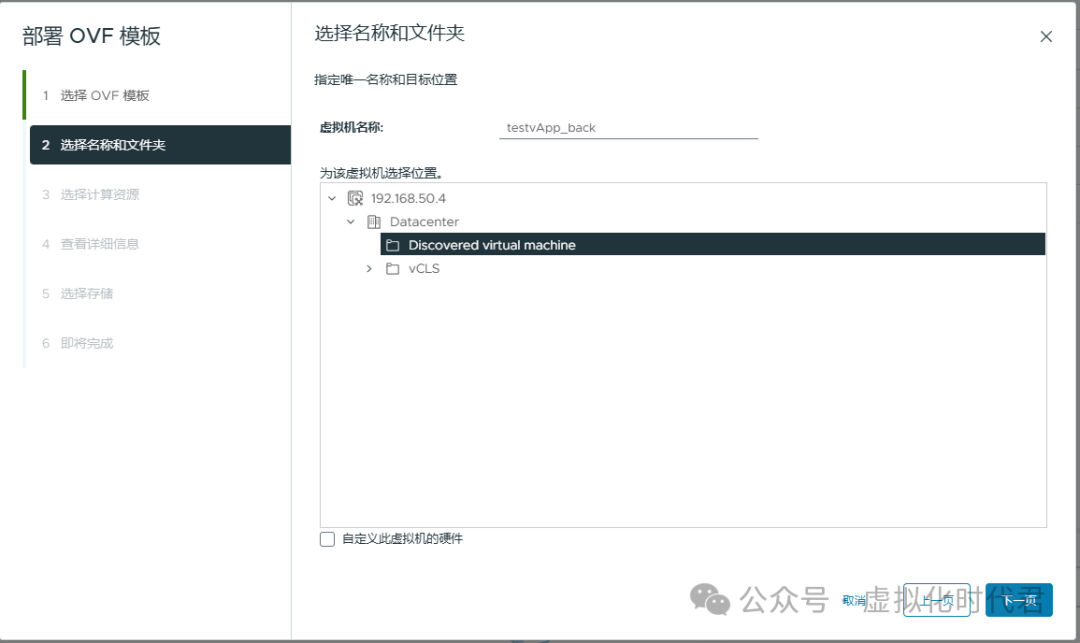Click the vCenter server icon beside 192.168.50.4
Screen dimensions: 1080x643
[354, 197]
